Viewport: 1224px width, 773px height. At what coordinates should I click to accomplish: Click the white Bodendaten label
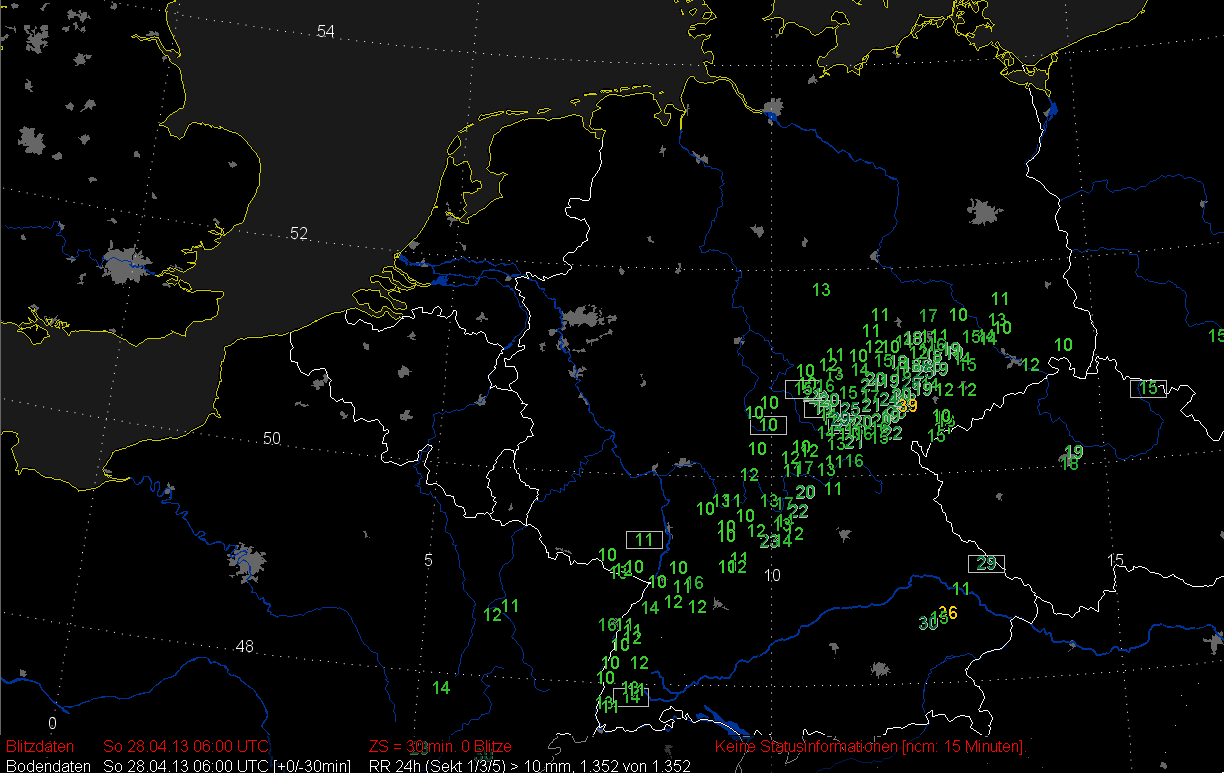[46, 766]
